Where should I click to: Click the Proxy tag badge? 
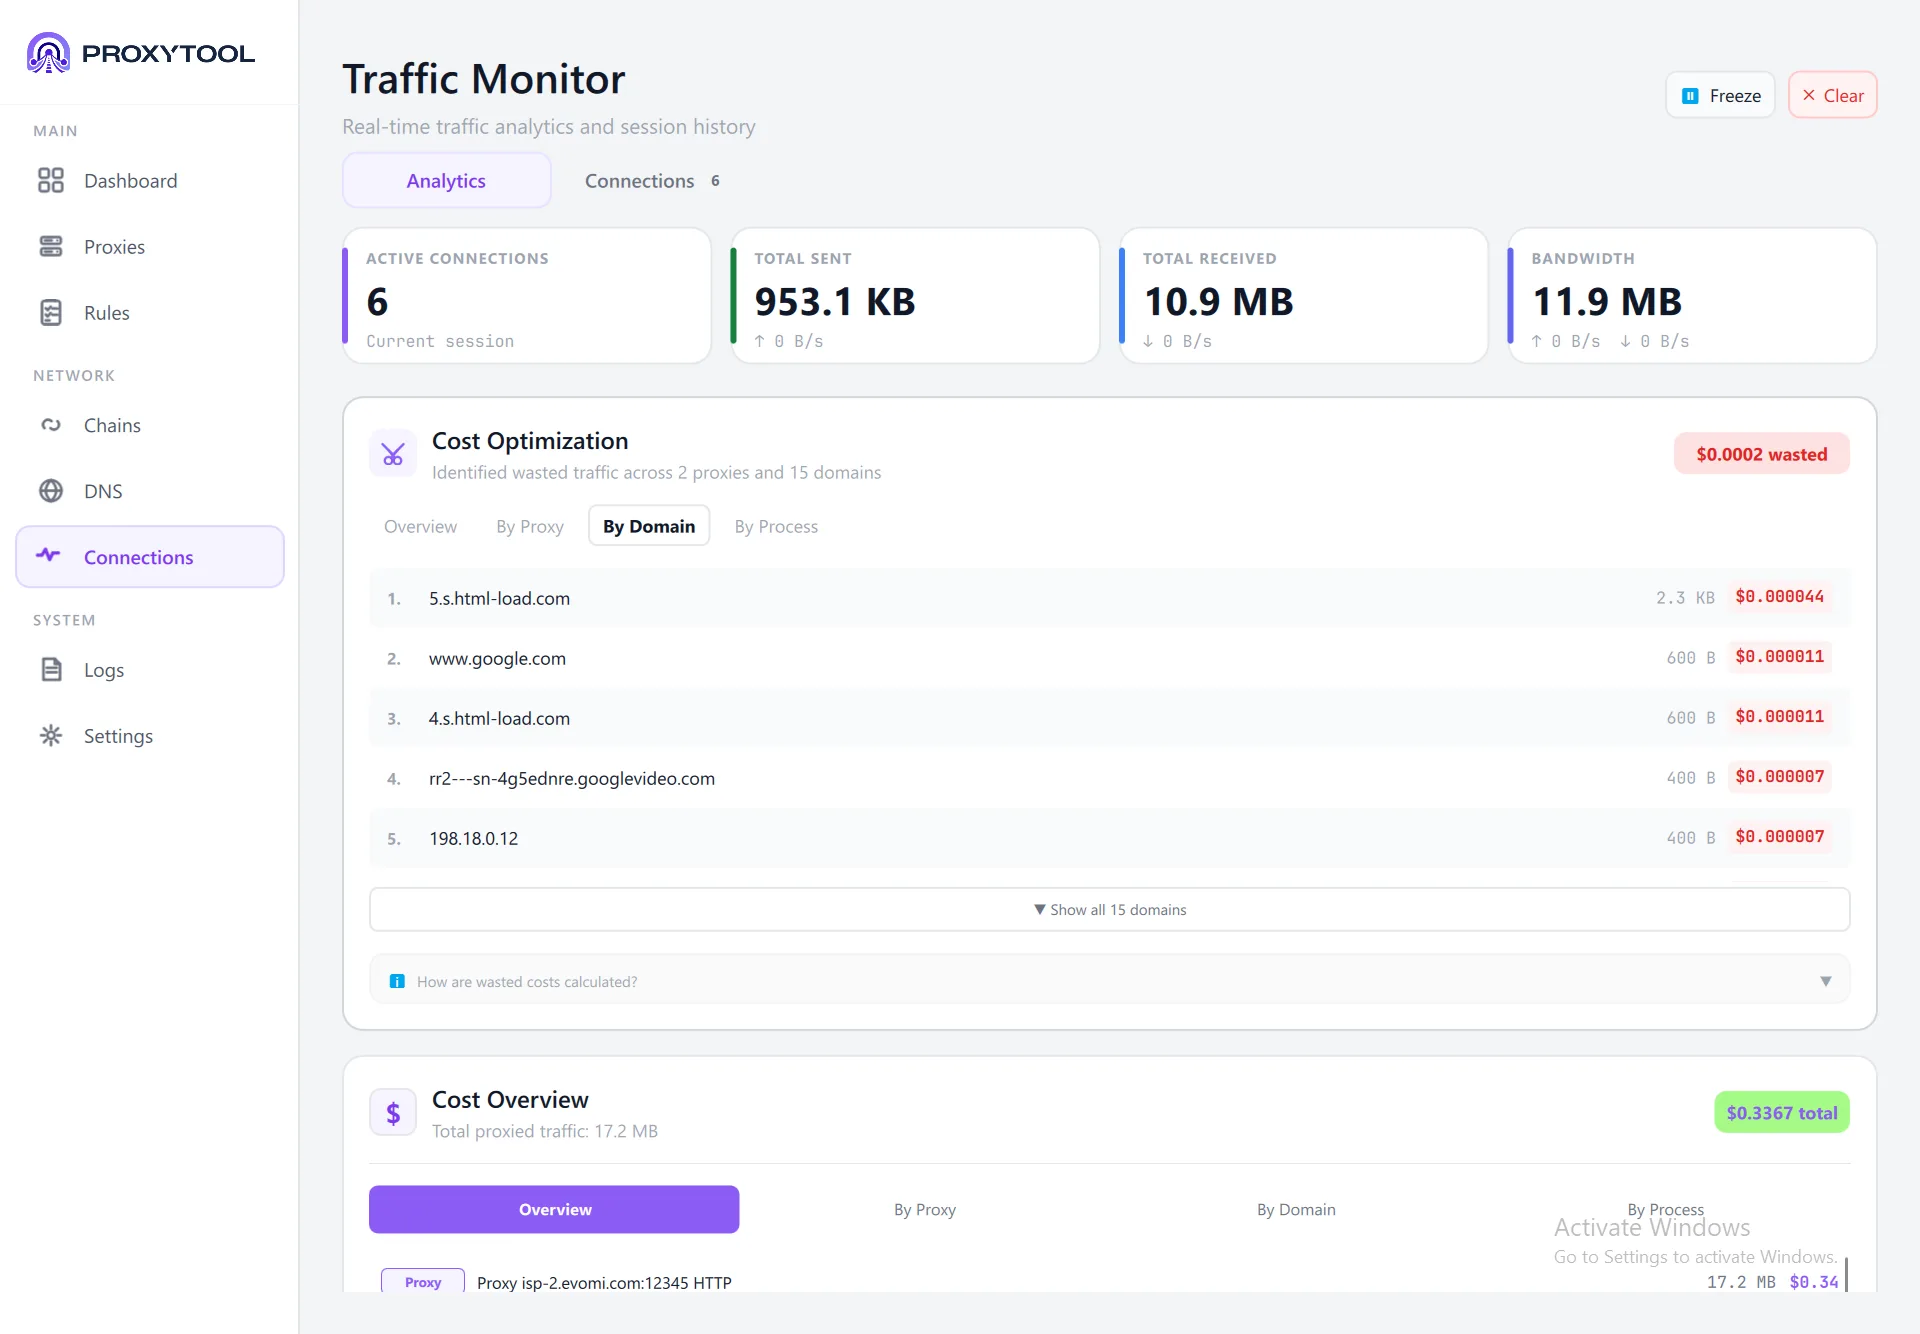click(x=423, y=1282)
